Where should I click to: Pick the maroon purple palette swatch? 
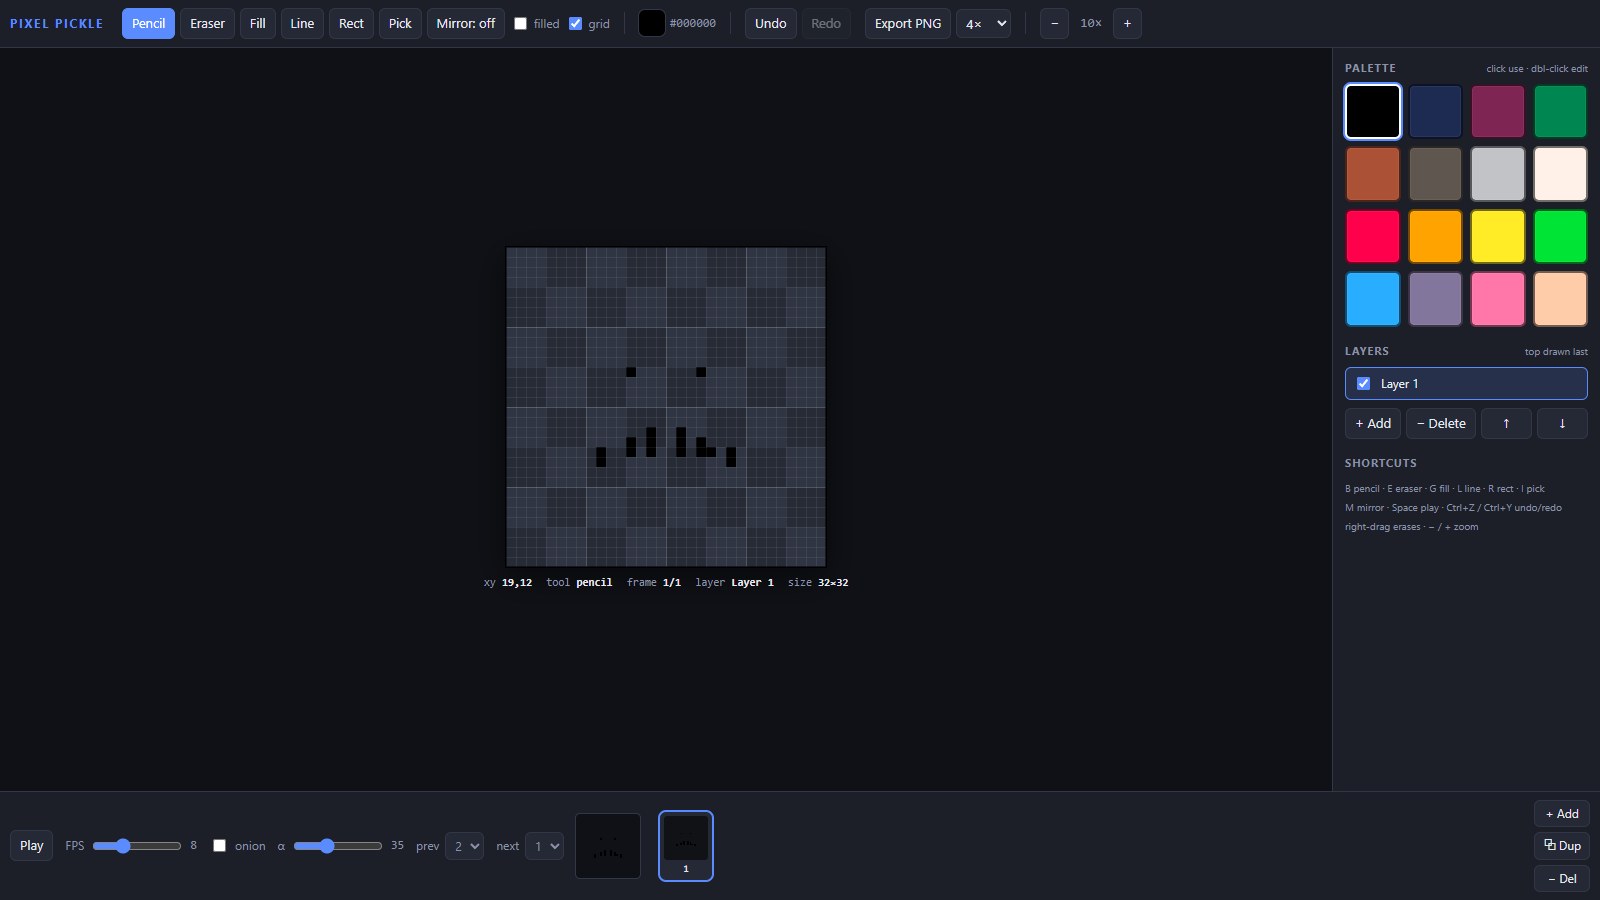(x=1498, y=111)
